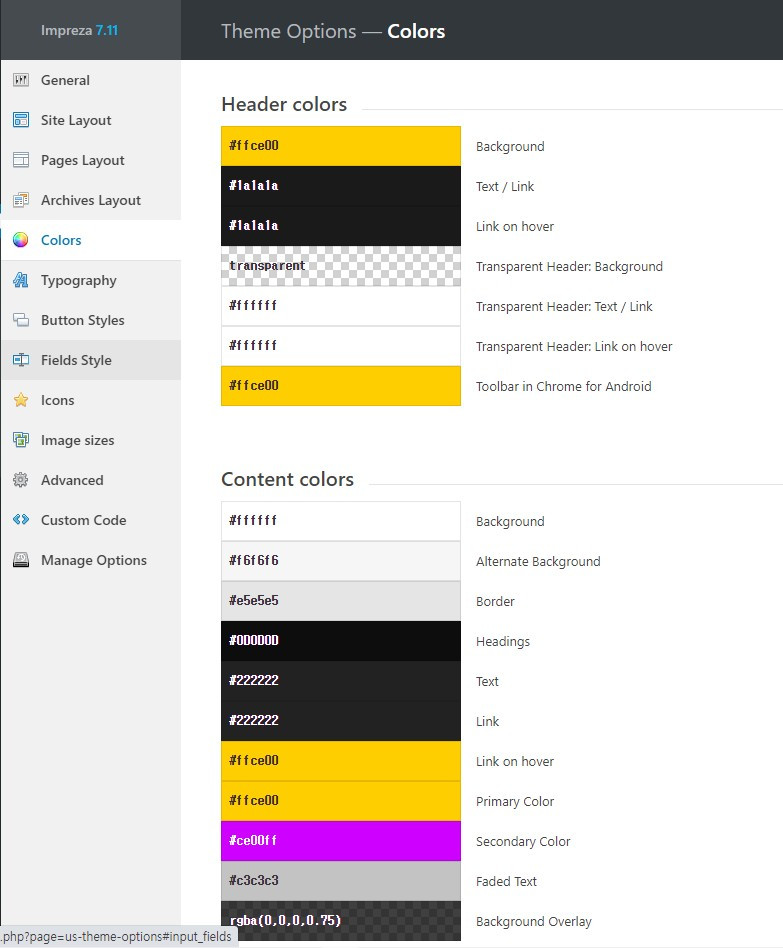This screenshot has height=948, width=783.
Task: Edit Header Background color #ffce00
Action: pyautogui.click(x=341, y=146)
